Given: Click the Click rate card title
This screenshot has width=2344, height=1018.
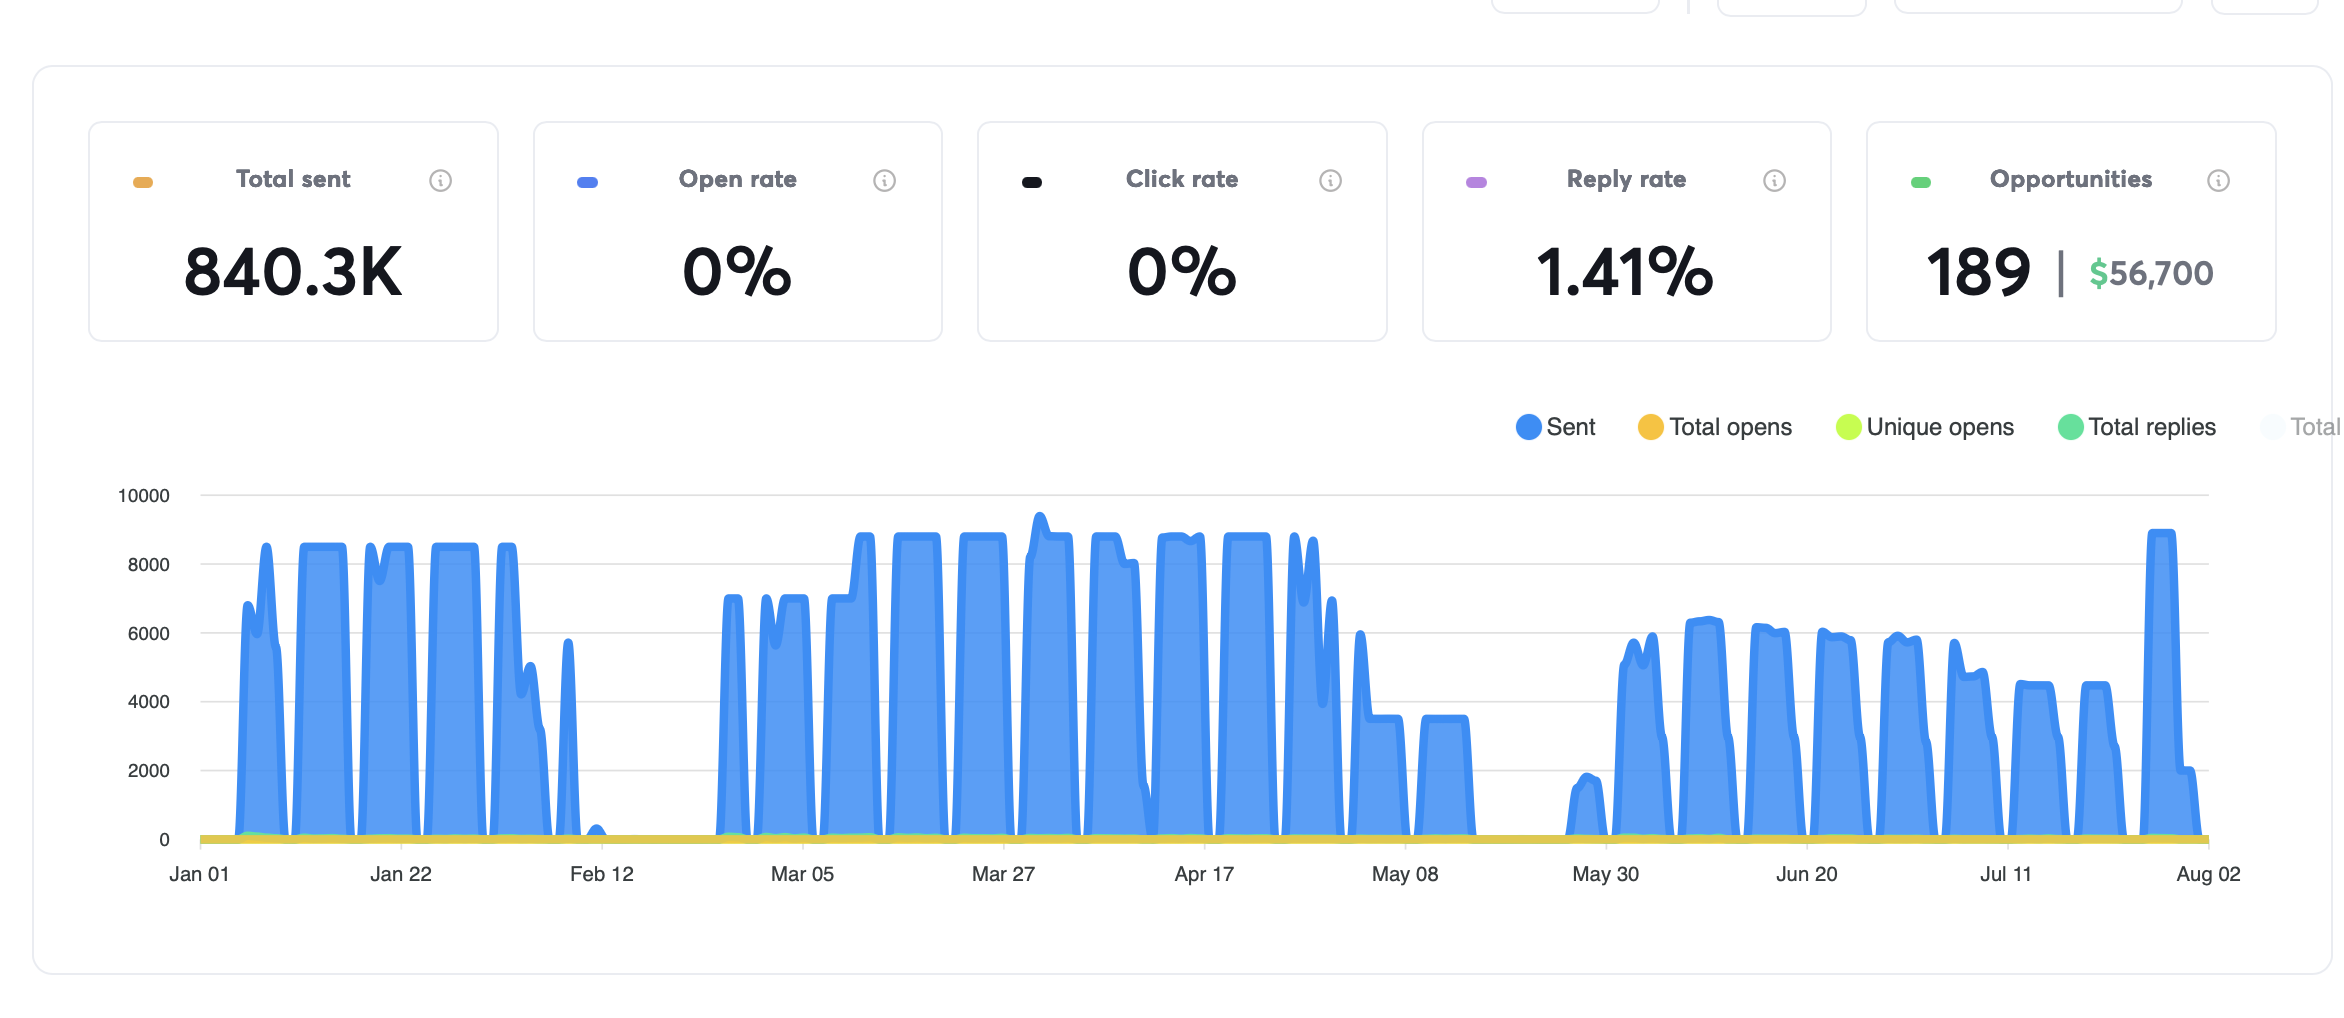Looking at the screenshot, I should click(1182, 179).
